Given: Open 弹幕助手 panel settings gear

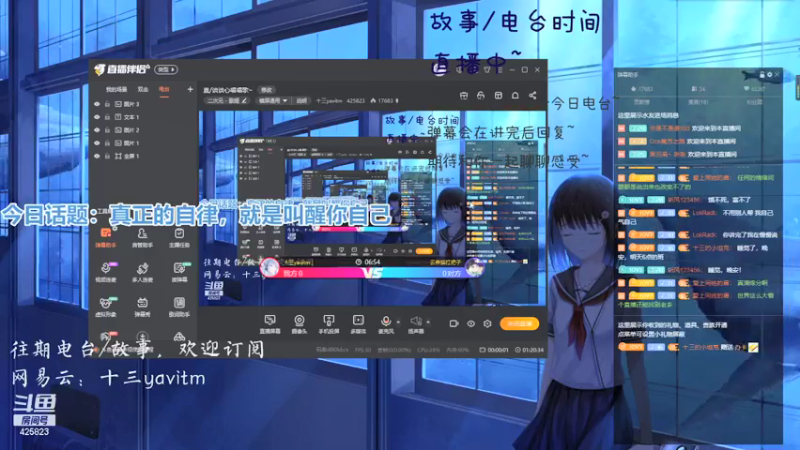Looking at the screenshot, I should click(769, 74).
